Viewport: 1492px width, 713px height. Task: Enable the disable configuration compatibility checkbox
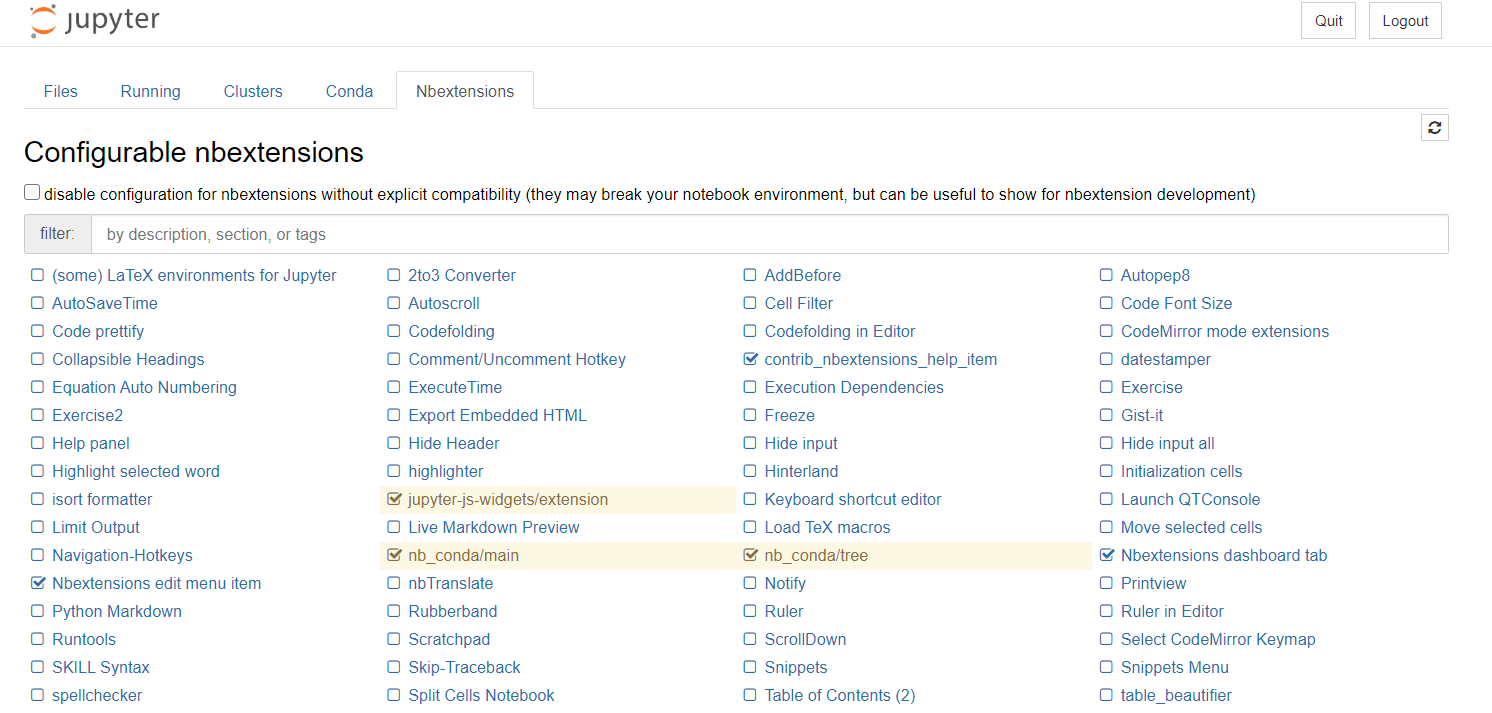(x=31, y=191)
